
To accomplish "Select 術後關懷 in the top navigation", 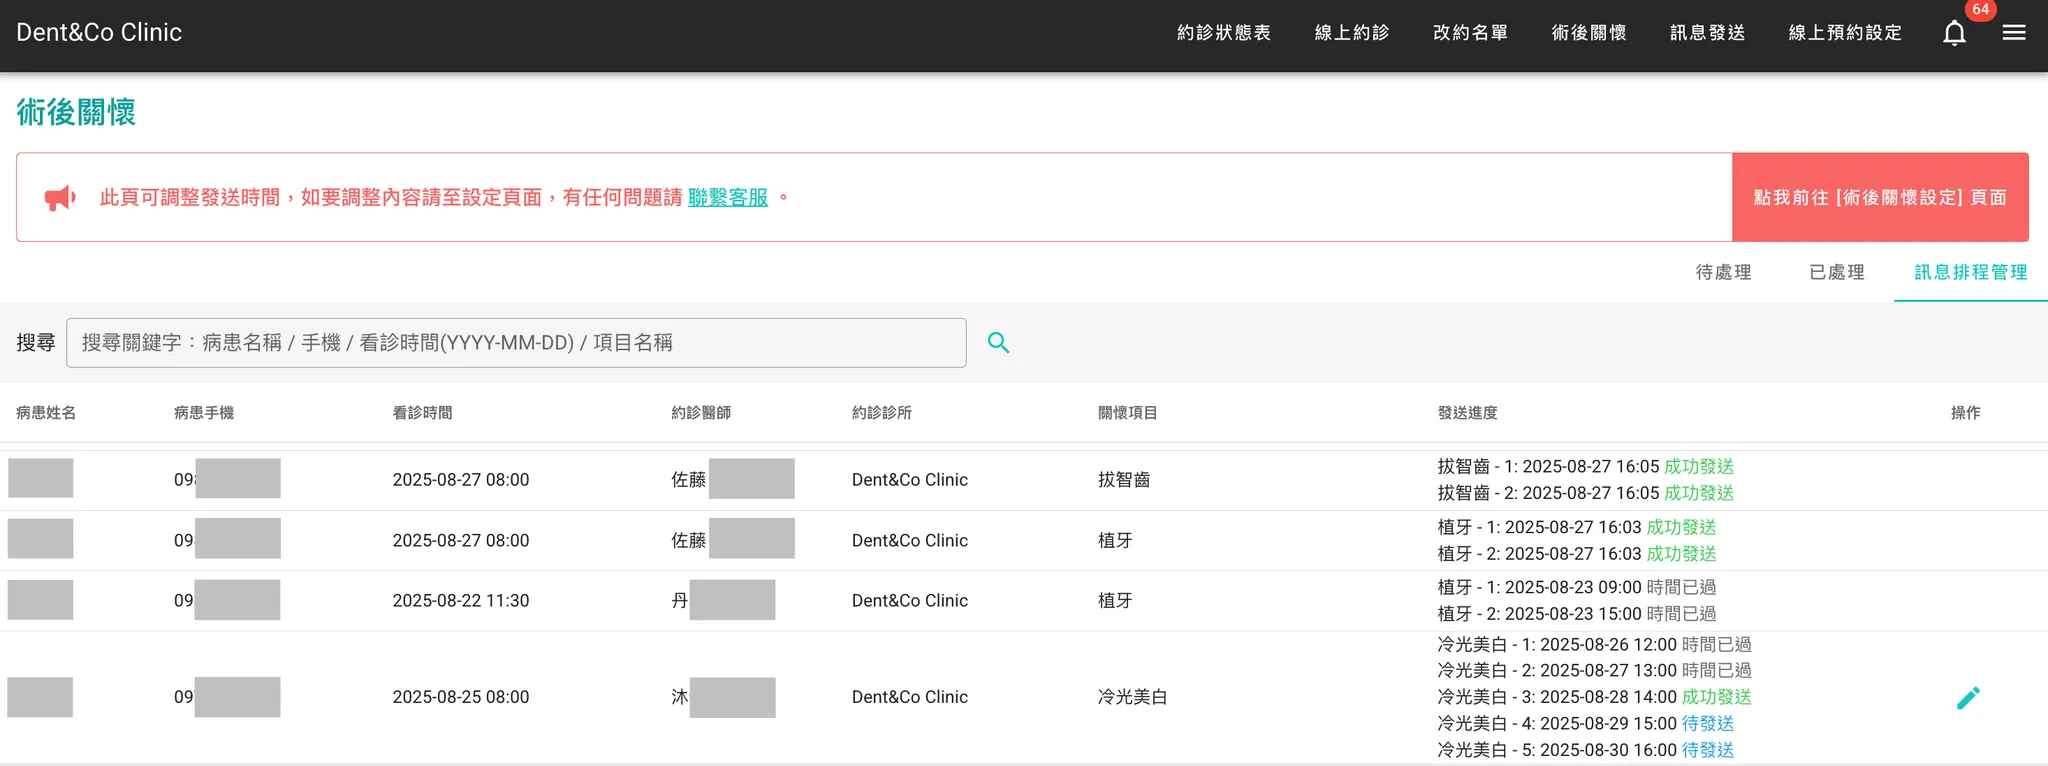I will point(1588,33).
